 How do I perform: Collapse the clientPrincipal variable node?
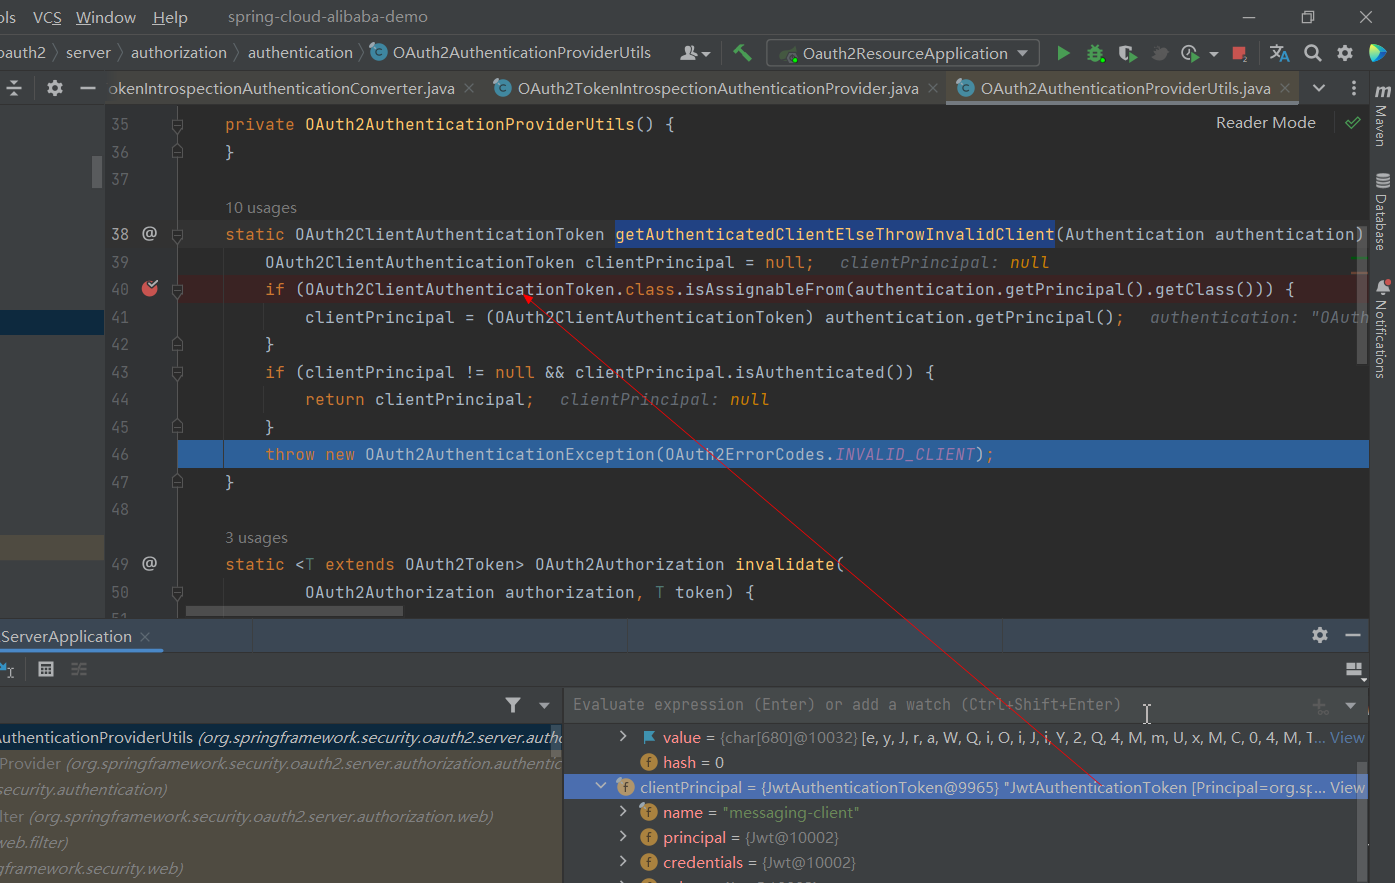coord(601,787)
